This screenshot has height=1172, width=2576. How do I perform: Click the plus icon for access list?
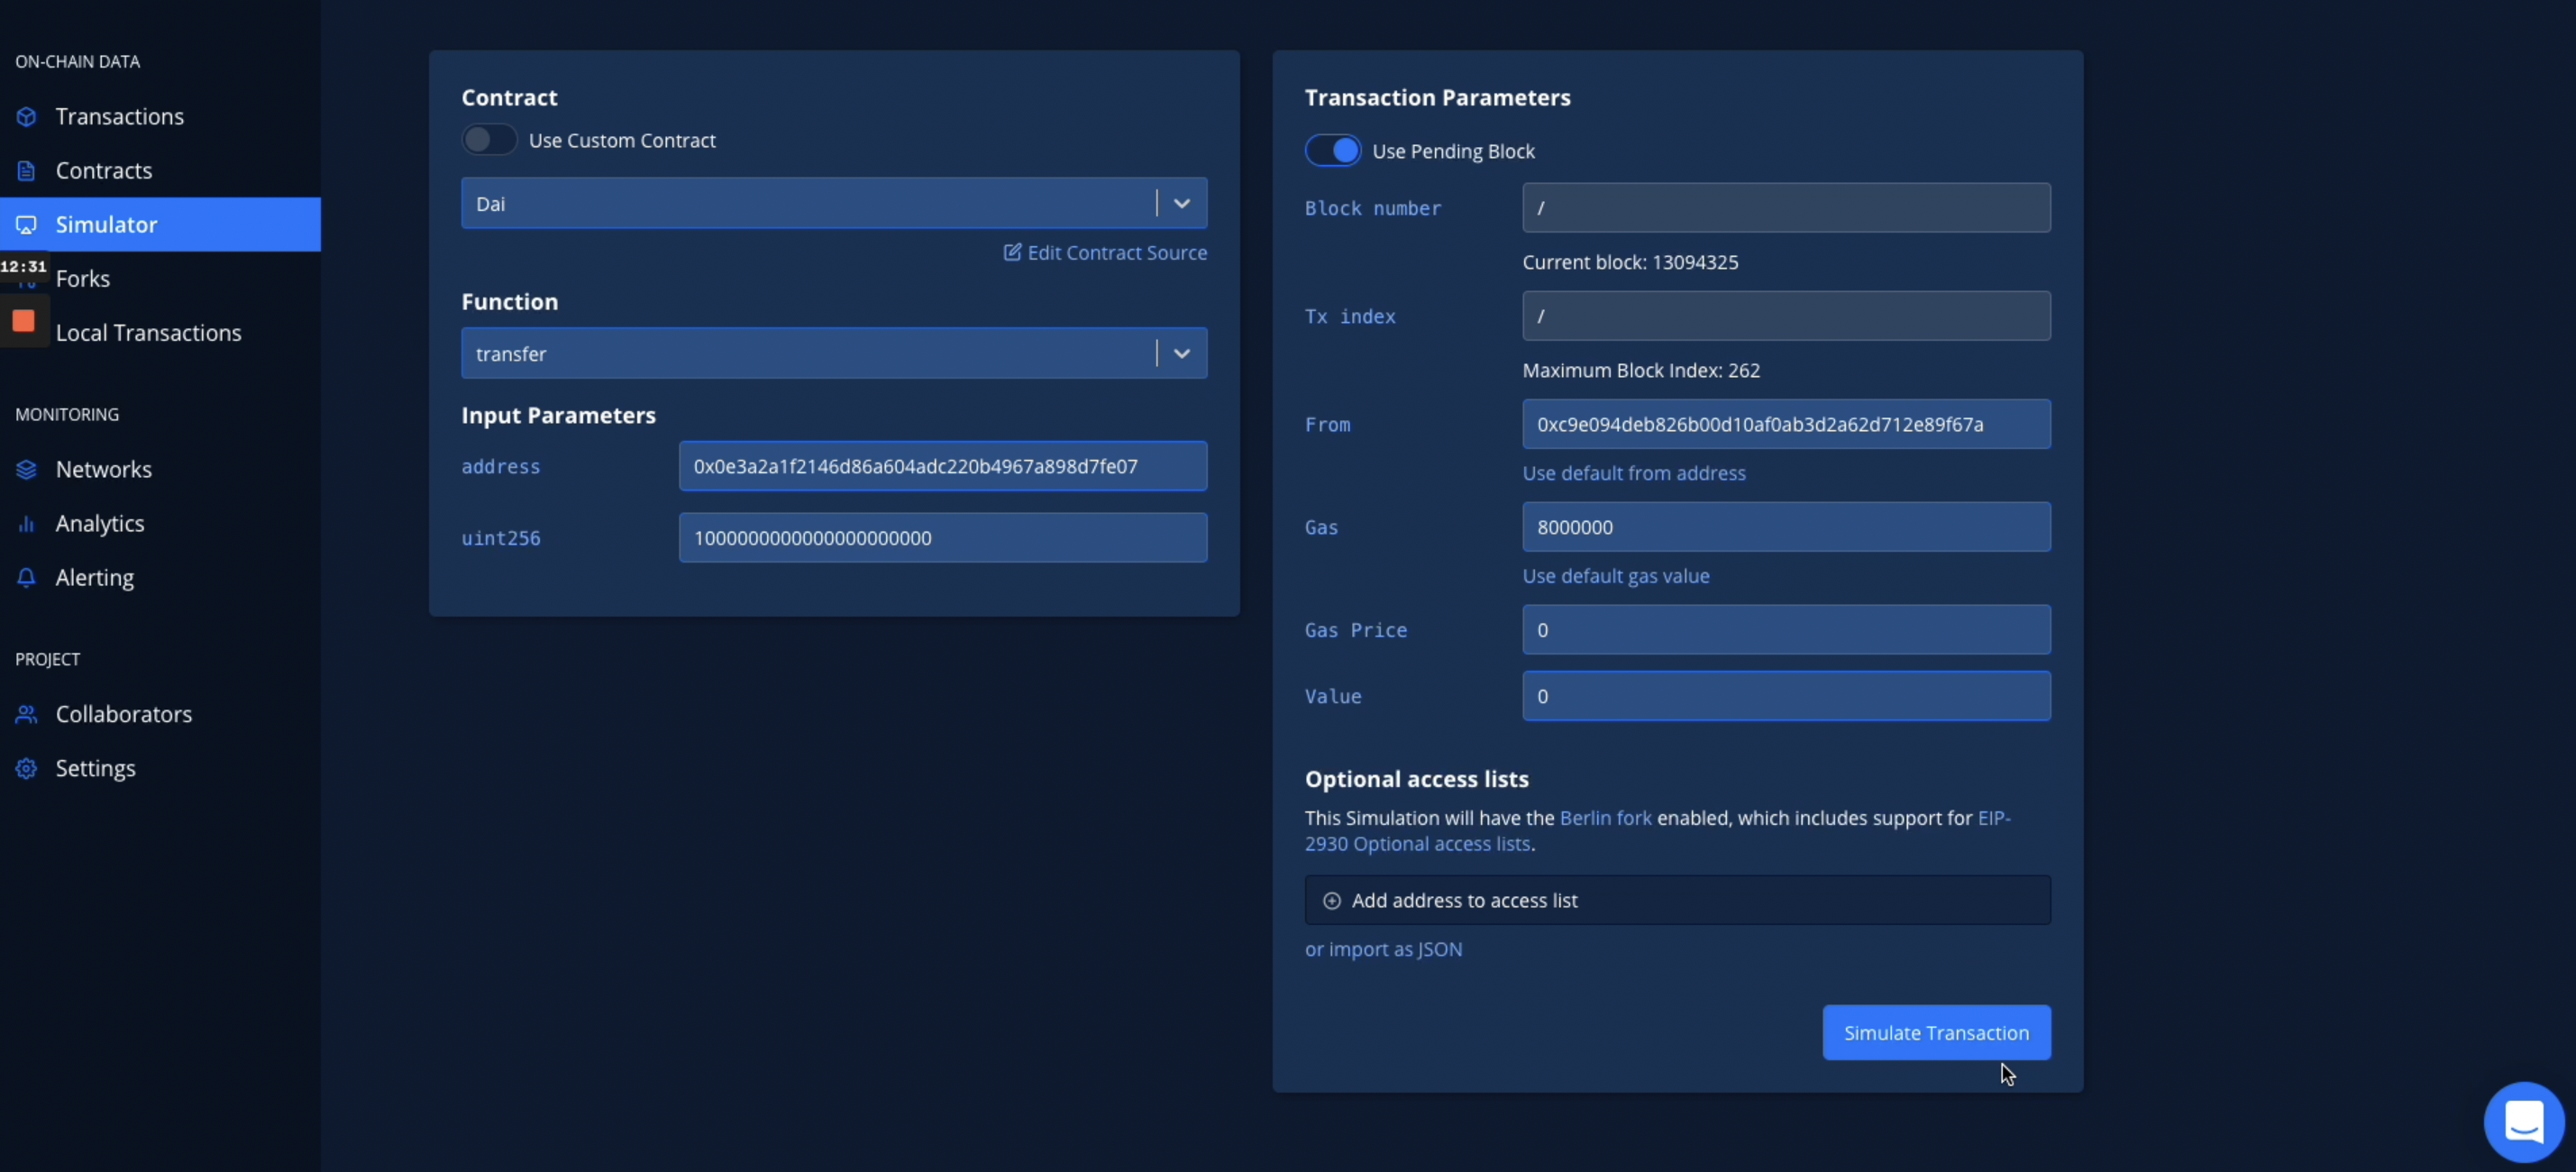1332,901
